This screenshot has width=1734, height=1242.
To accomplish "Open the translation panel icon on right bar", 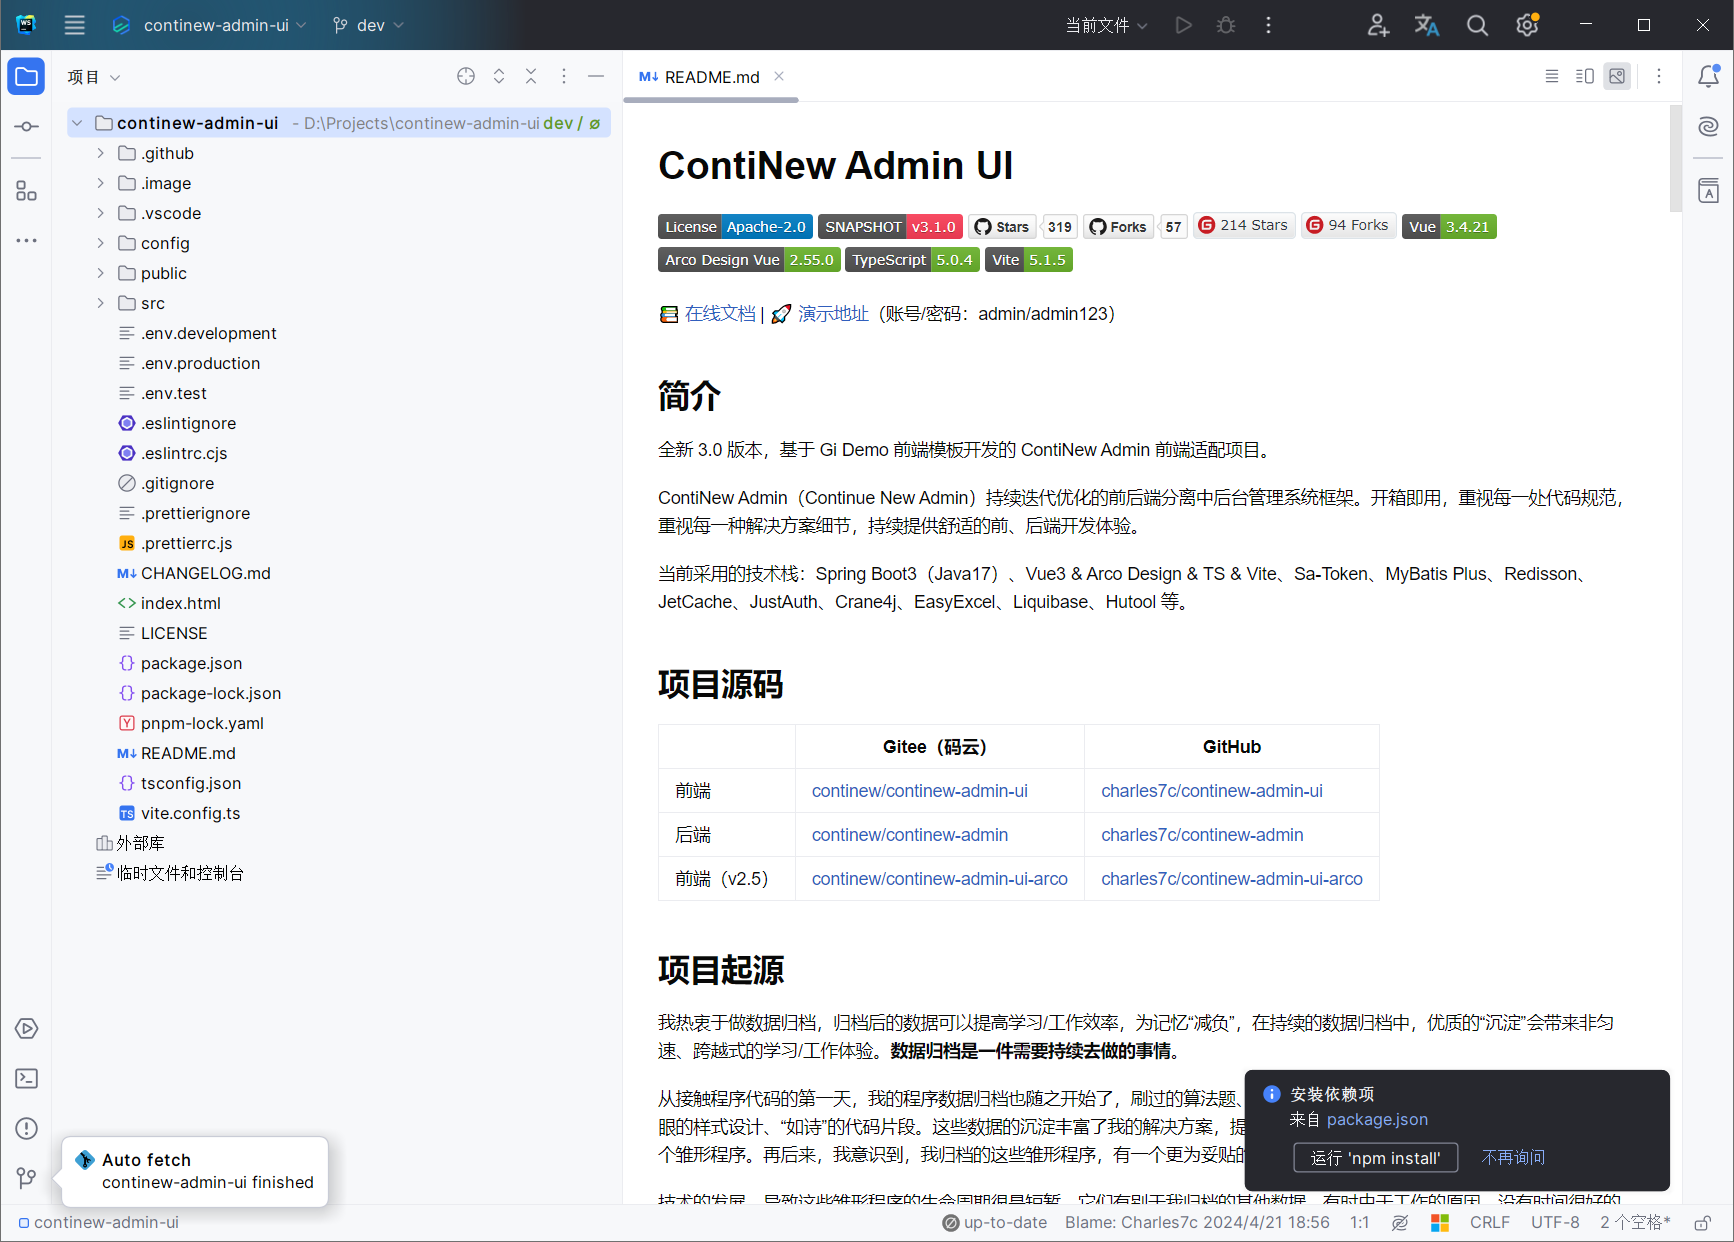I will pyautogui.click(x=1709, y=191).
